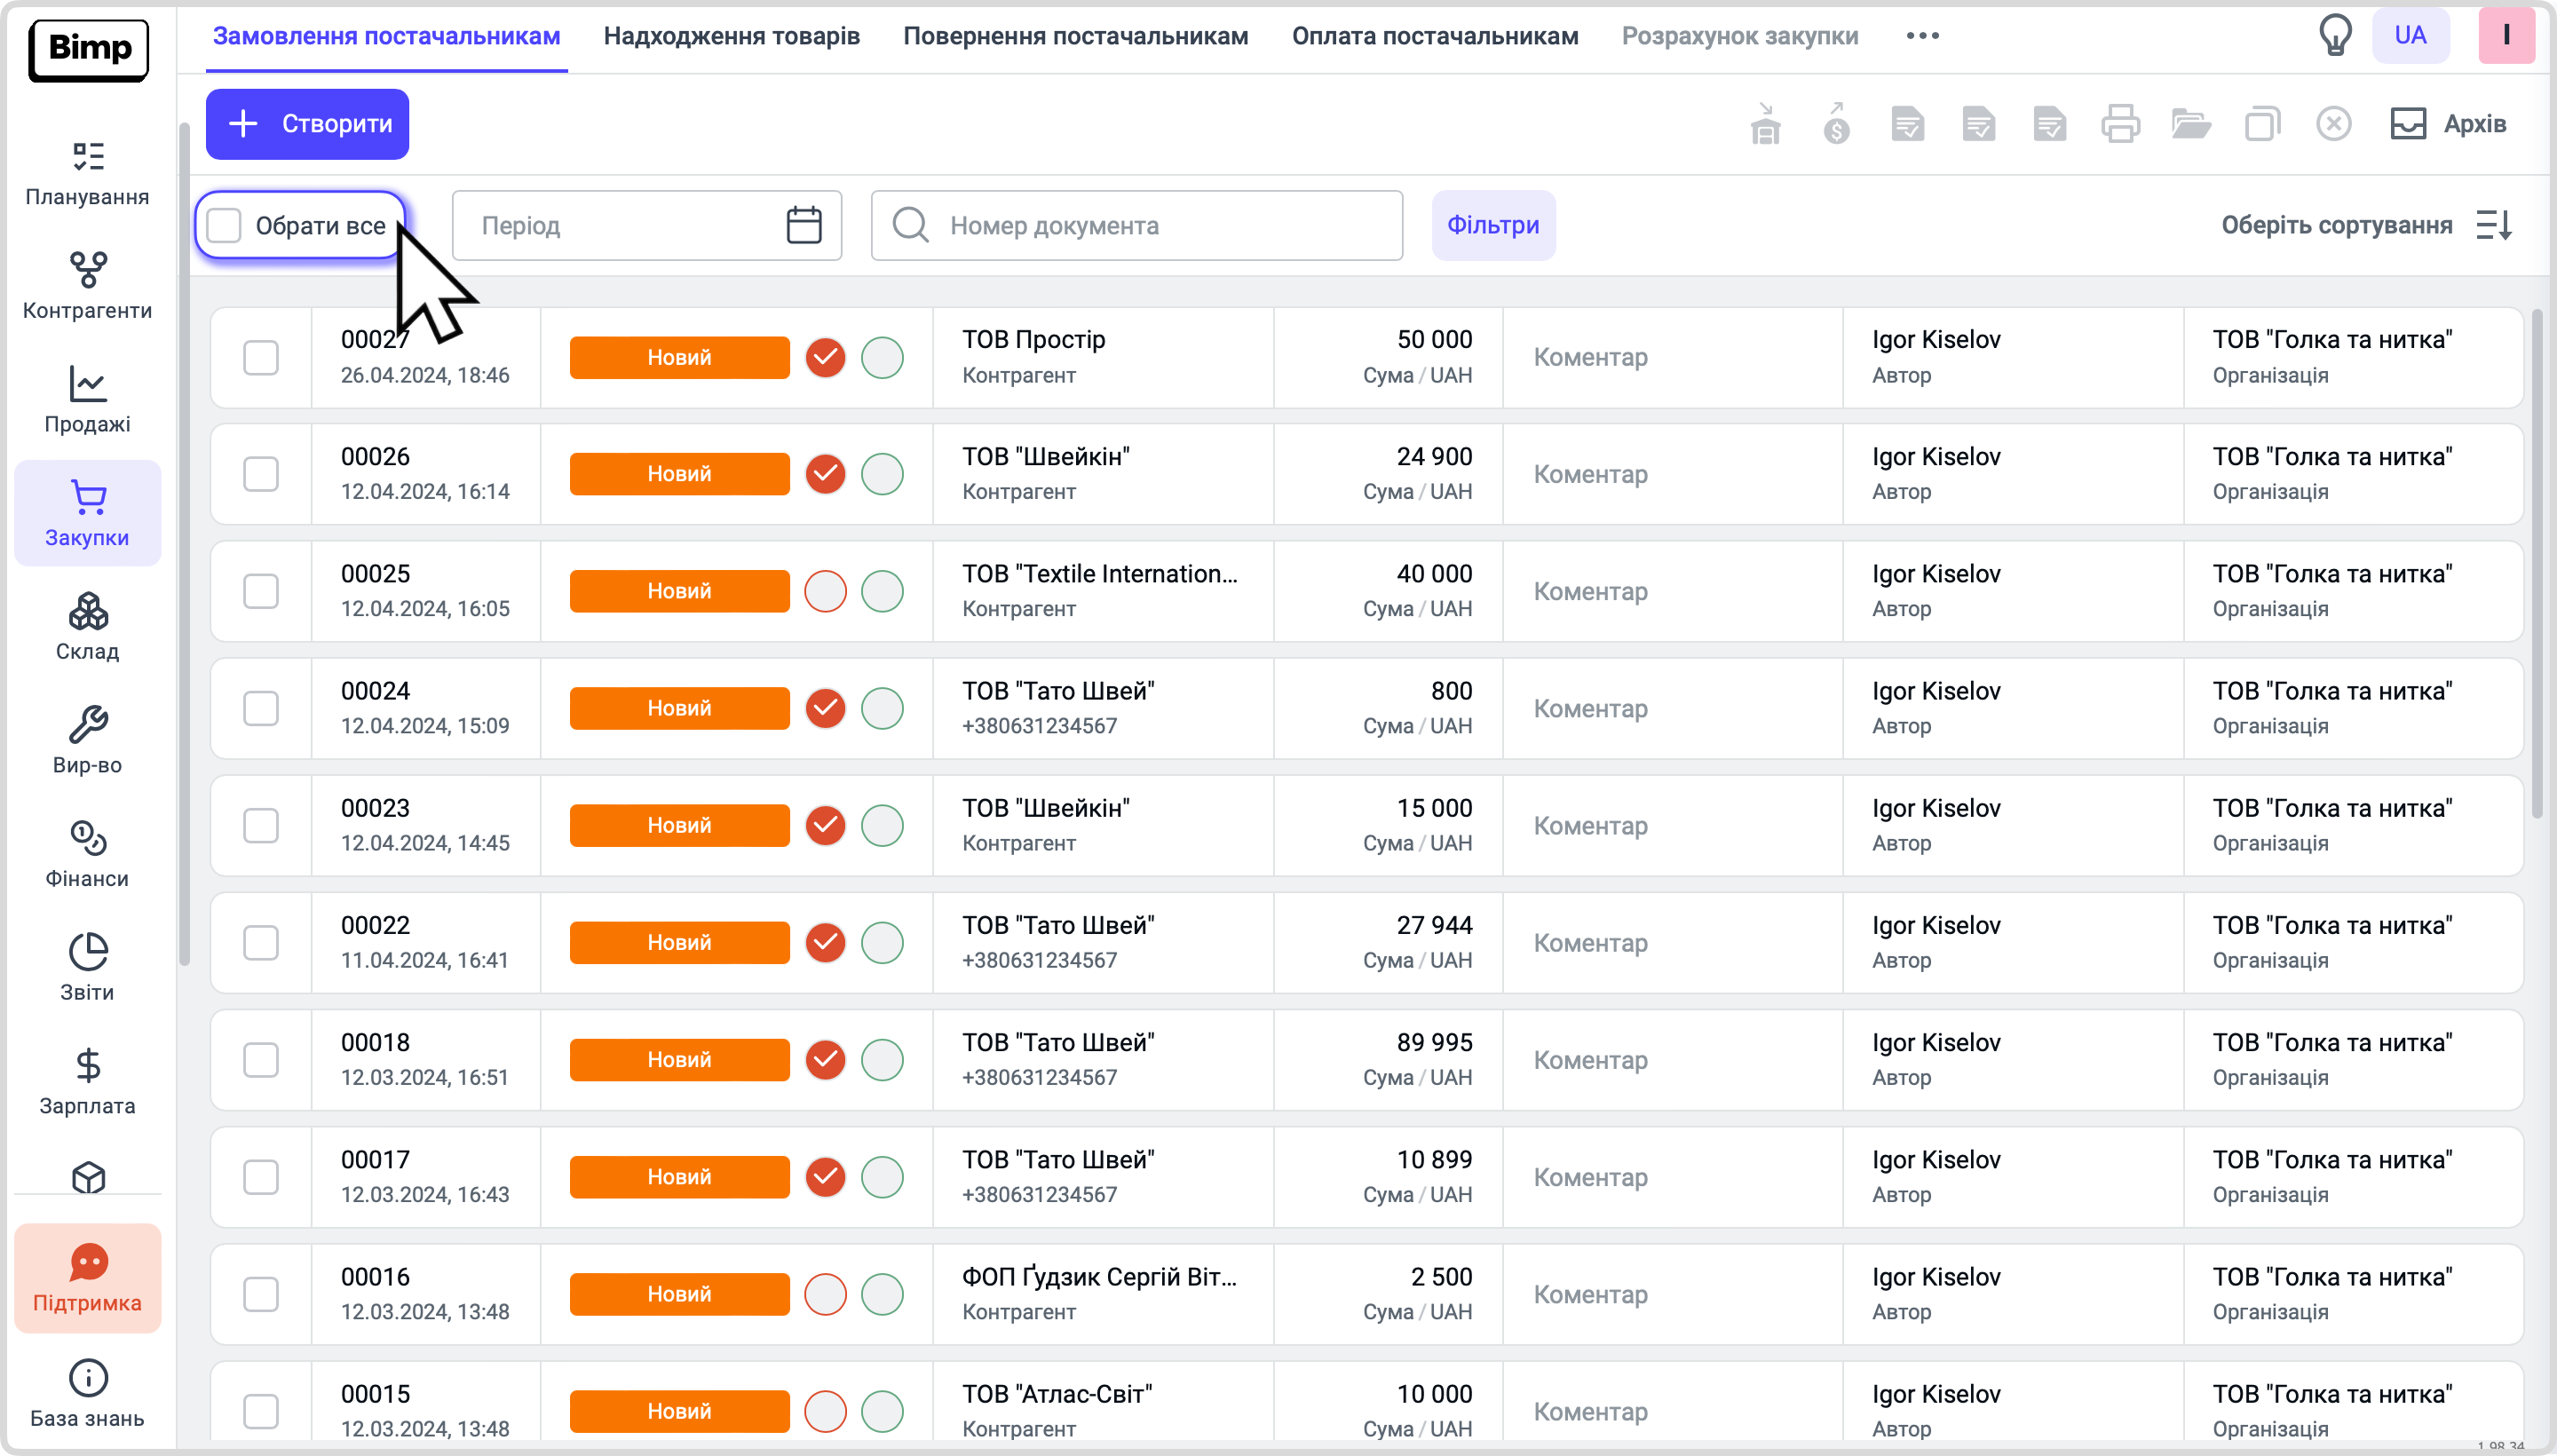Image resolution: width=2557 pixels, height=1456 pixels.
Task: Select the checkbox for order 00023
Action: tap(261, 825)
